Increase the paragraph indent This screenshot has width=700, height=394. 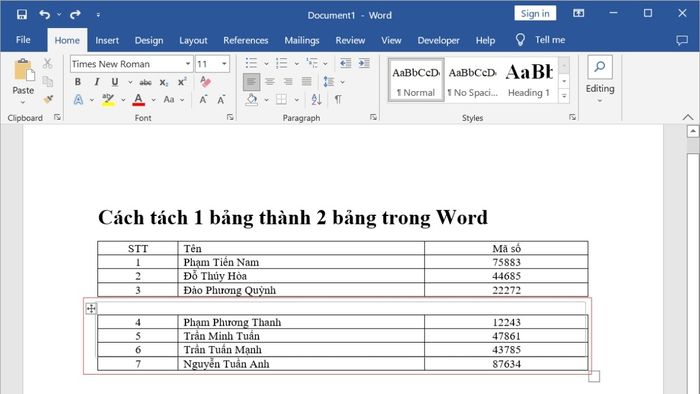click(x=364, y=63)
